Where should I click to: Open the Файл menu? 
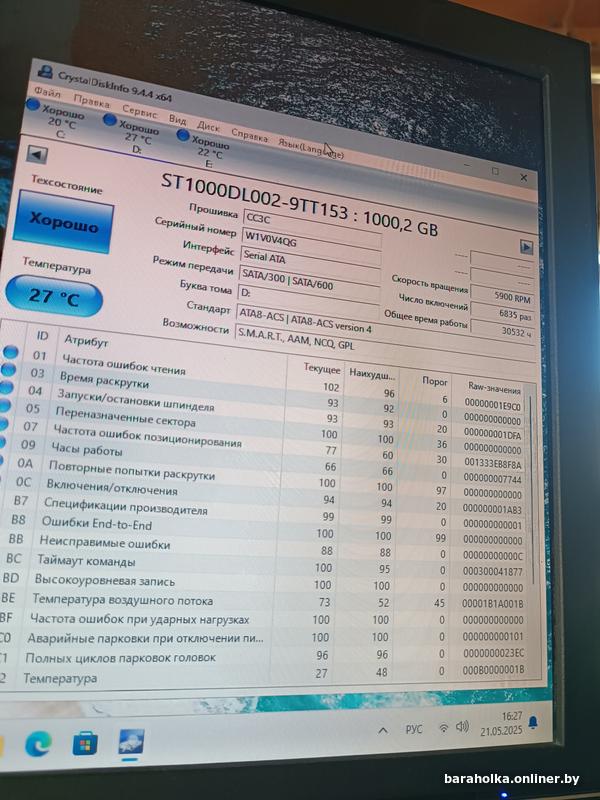pos(47,93)
